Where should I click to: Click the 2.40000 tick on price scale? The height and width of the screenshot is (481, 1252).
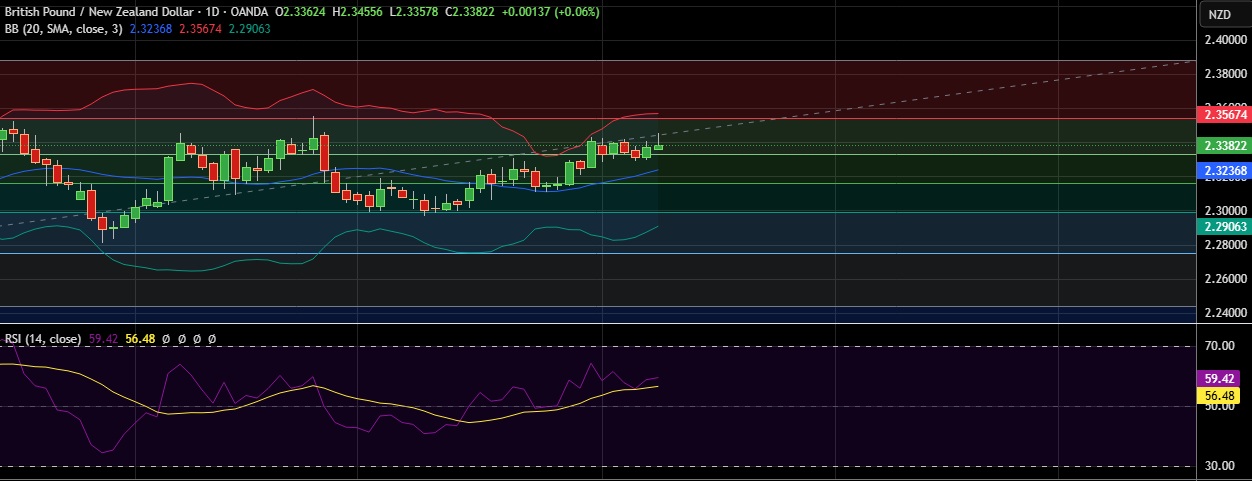point(1225,40)
